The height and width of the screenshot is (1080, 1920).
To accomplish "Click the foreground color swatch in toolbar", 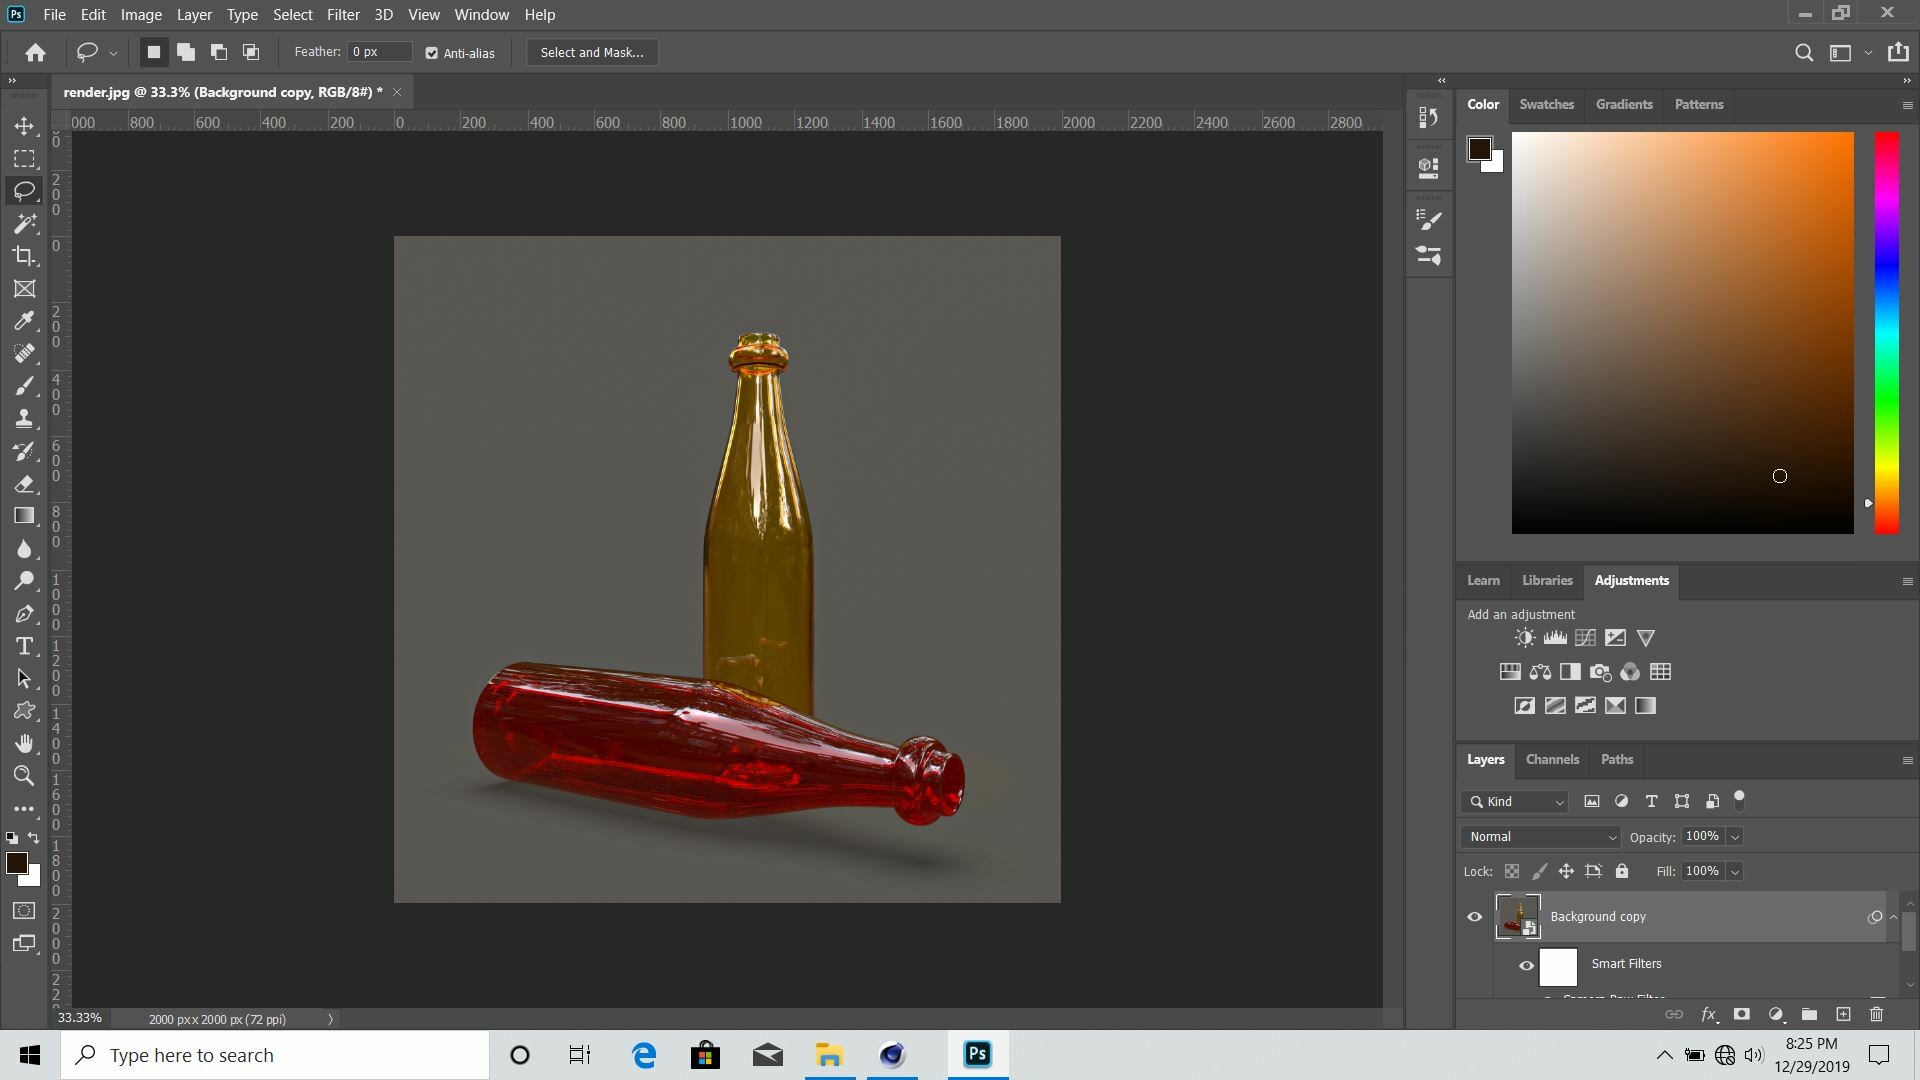I will tap(16, 864).
